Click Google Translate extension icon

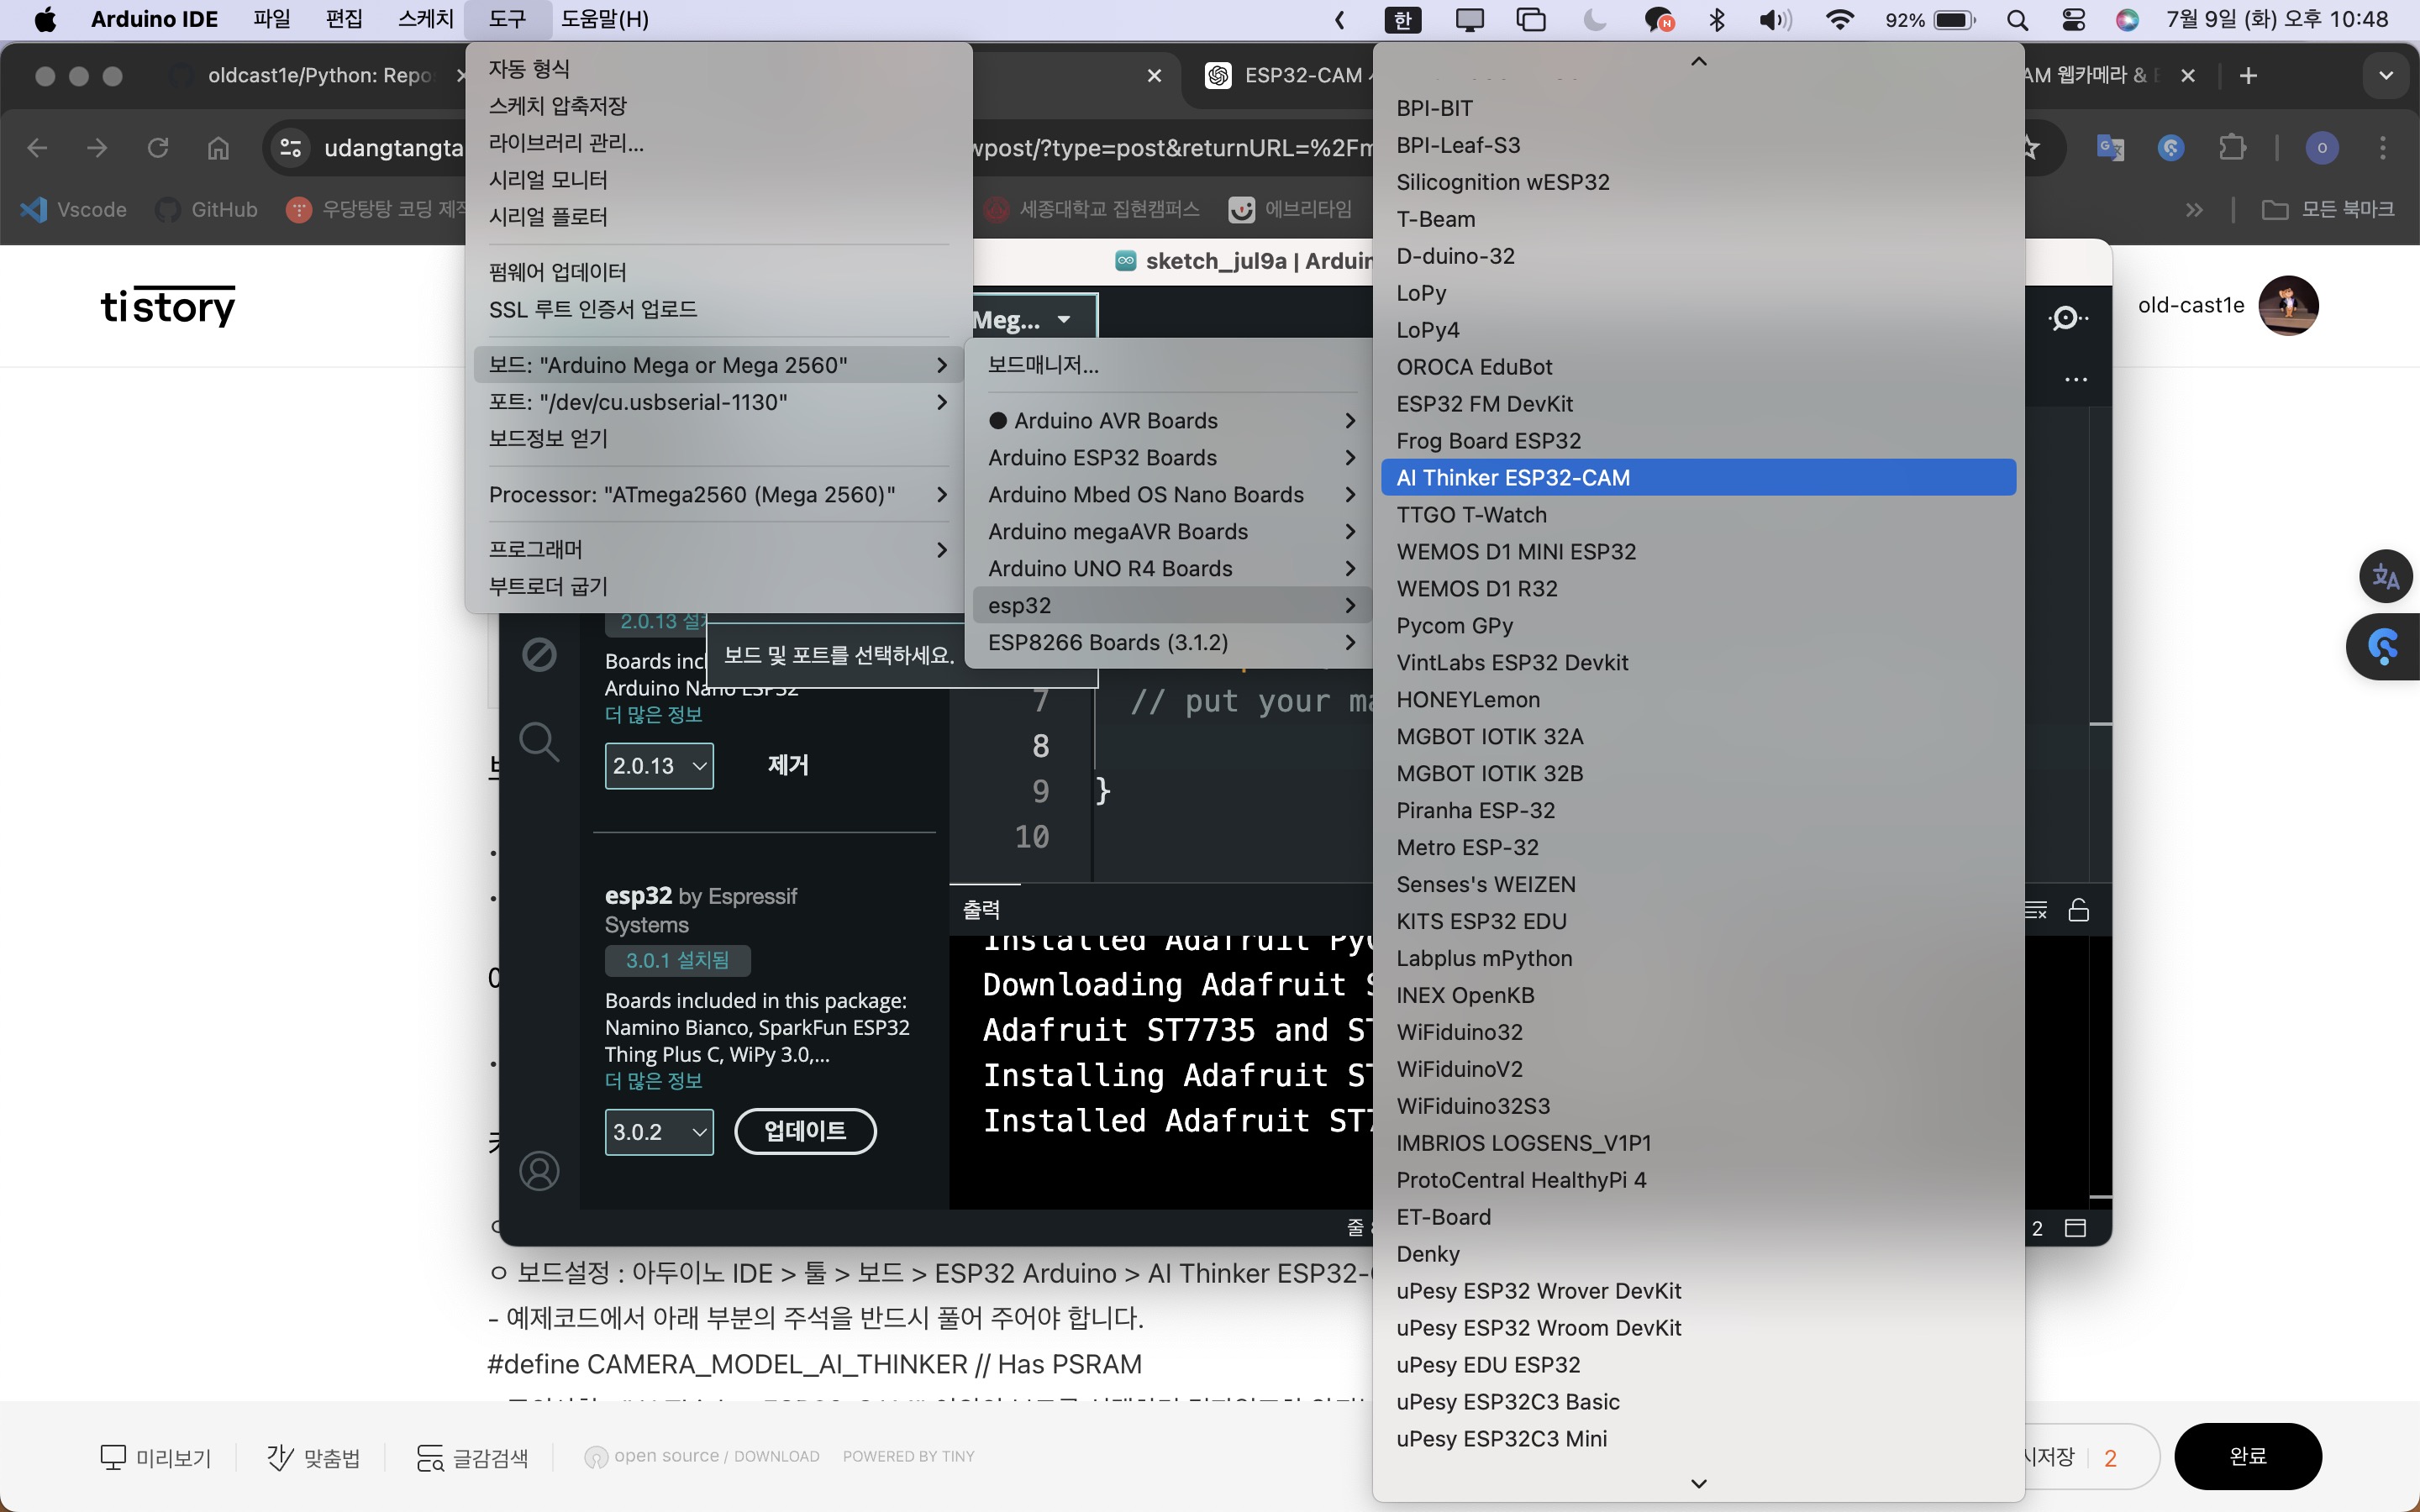[2109, 148]
